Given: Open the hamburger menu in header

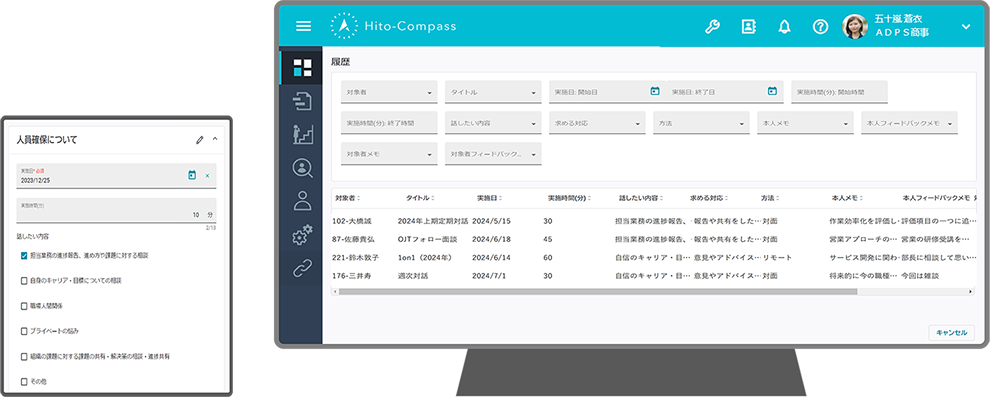Looking at the screenshot, I should [x=304, y=27].
